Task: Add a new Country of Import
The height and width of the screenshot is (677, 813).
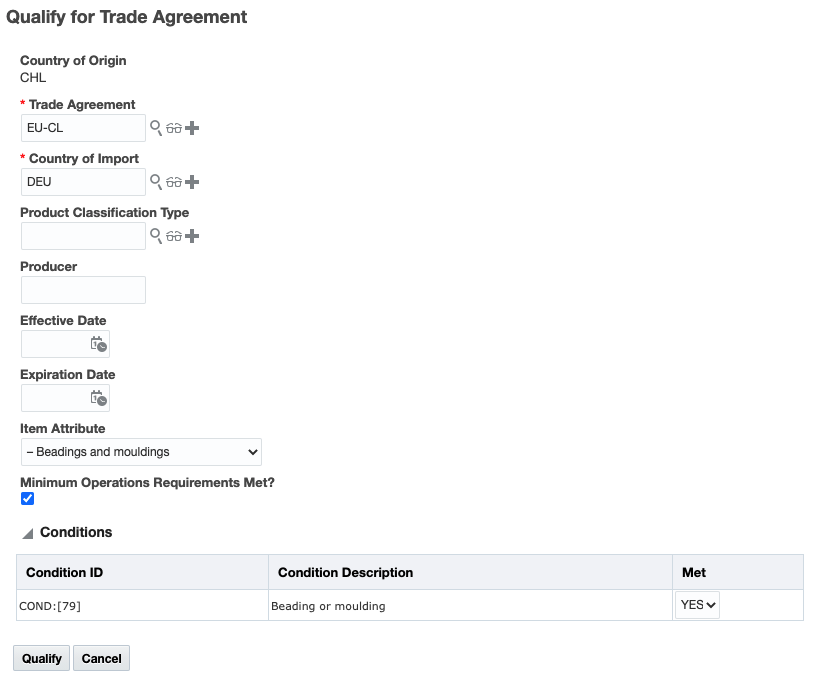Action: (x=193, y=182)
